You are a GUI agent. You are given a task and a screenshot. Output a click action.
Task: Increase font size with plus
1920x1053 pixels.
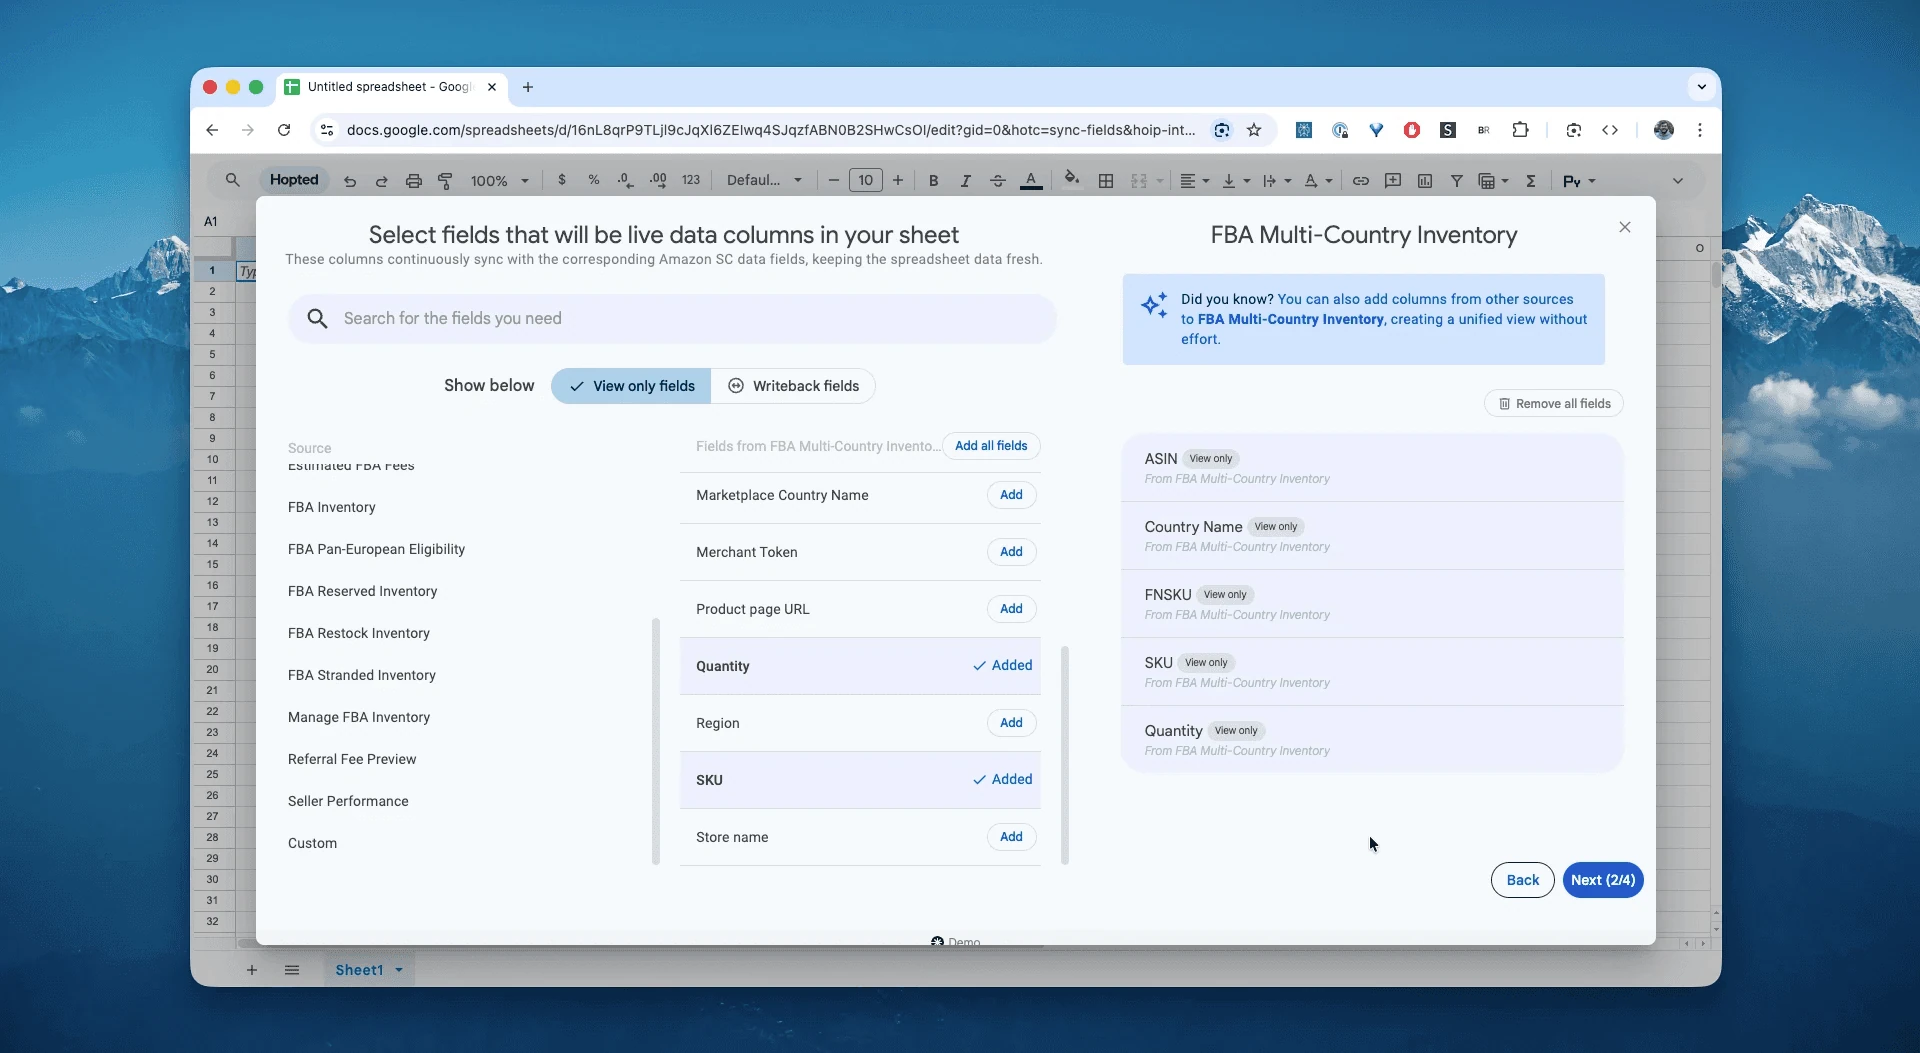point(898,180)
